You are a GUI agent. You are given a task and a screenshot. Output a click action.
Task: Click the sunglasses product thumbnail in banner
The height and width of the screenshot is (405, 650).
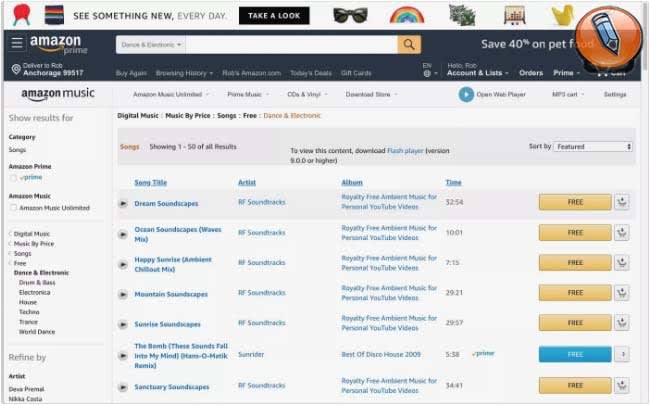[x=350, y=16]
